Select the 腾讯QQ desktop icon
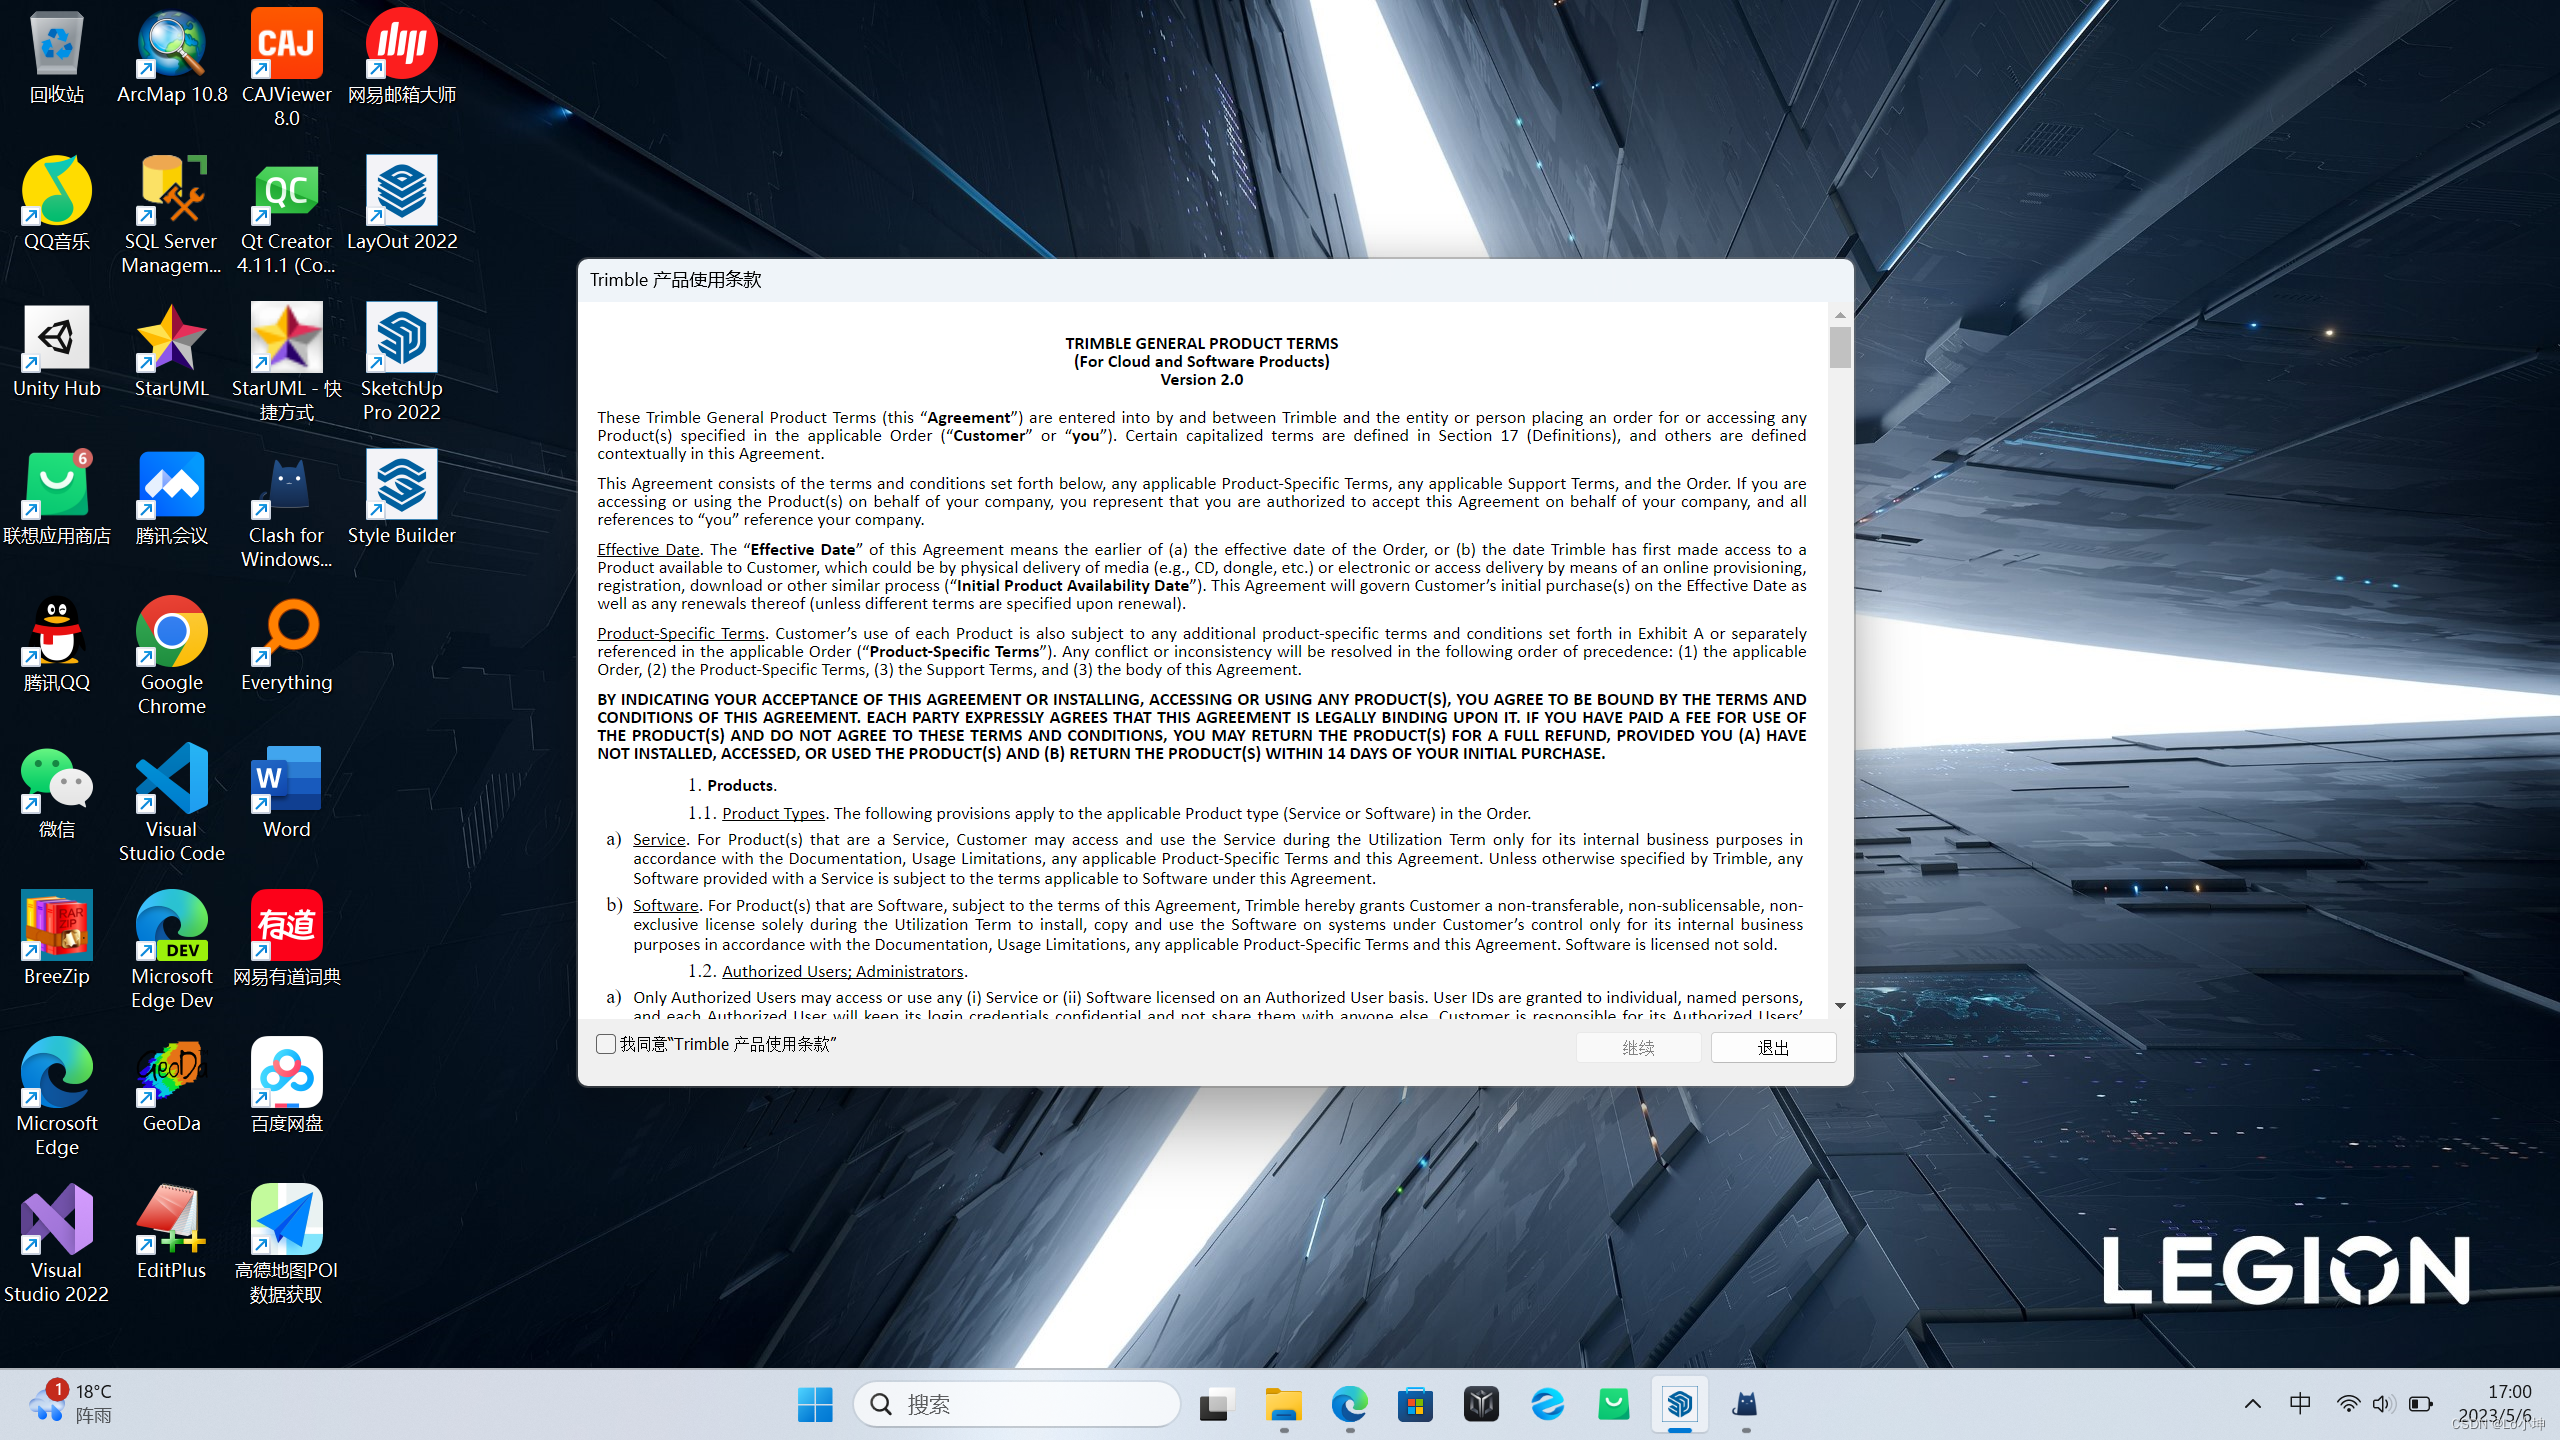2560x1440 pixels. tap(57, 645)
